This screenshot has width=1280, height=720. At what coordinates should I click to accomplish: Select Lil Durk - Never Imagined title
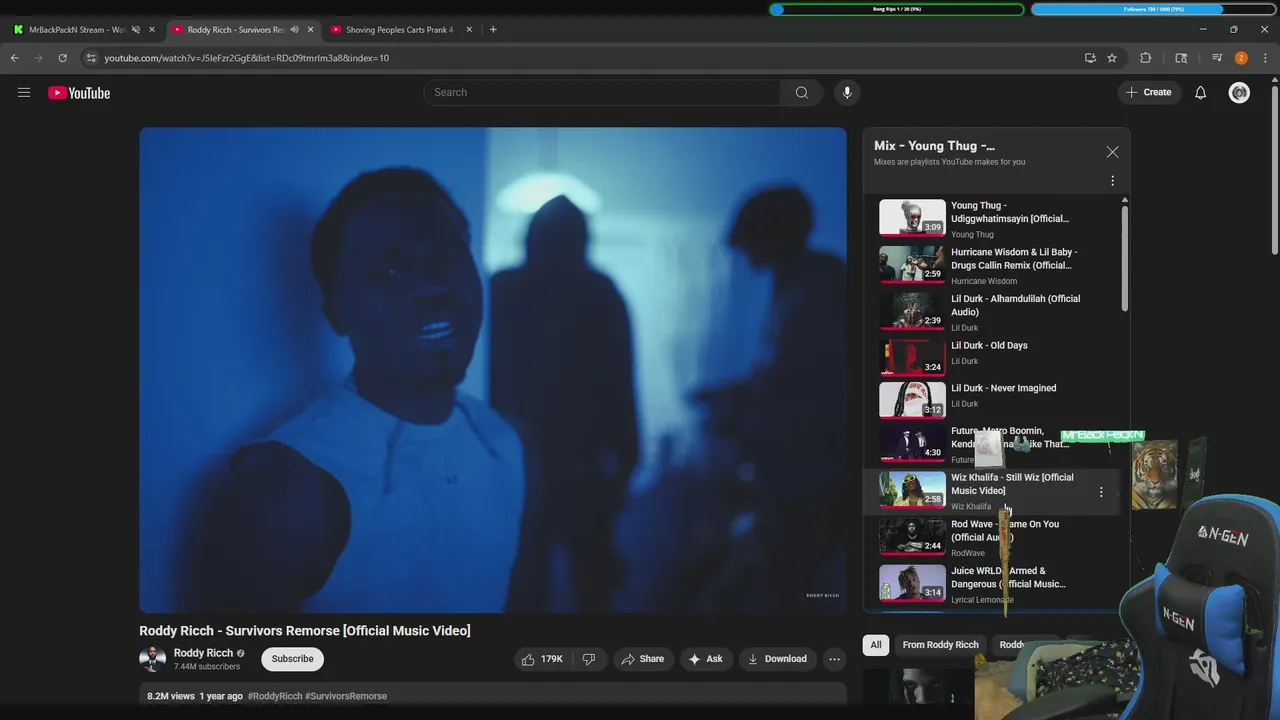click(1003, 388)
